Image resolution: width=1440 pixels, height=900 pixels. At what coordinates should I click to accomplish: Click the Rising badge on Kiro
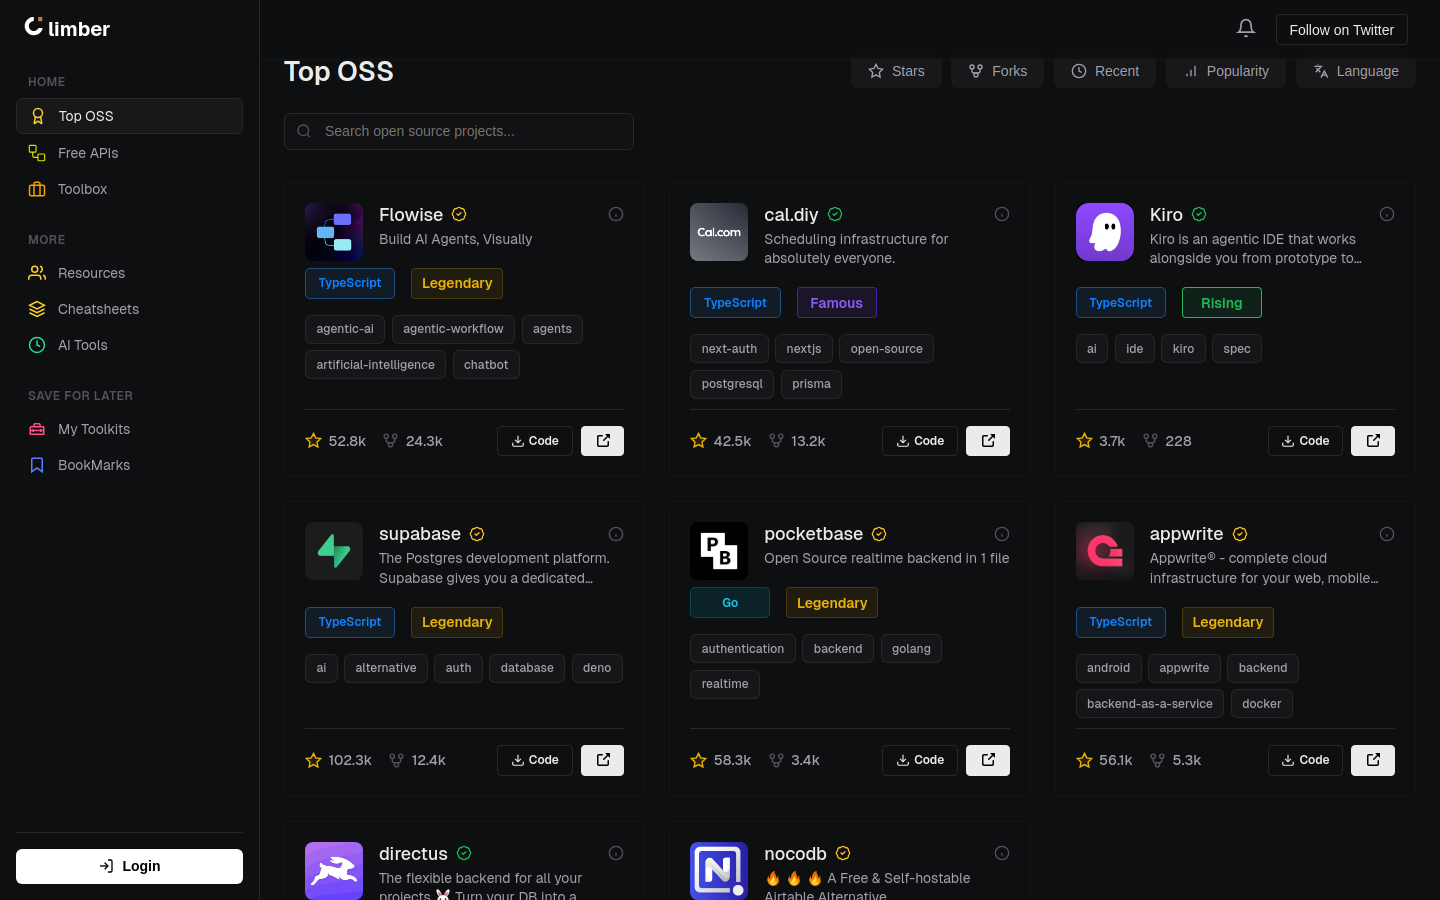coord(1222,303)
